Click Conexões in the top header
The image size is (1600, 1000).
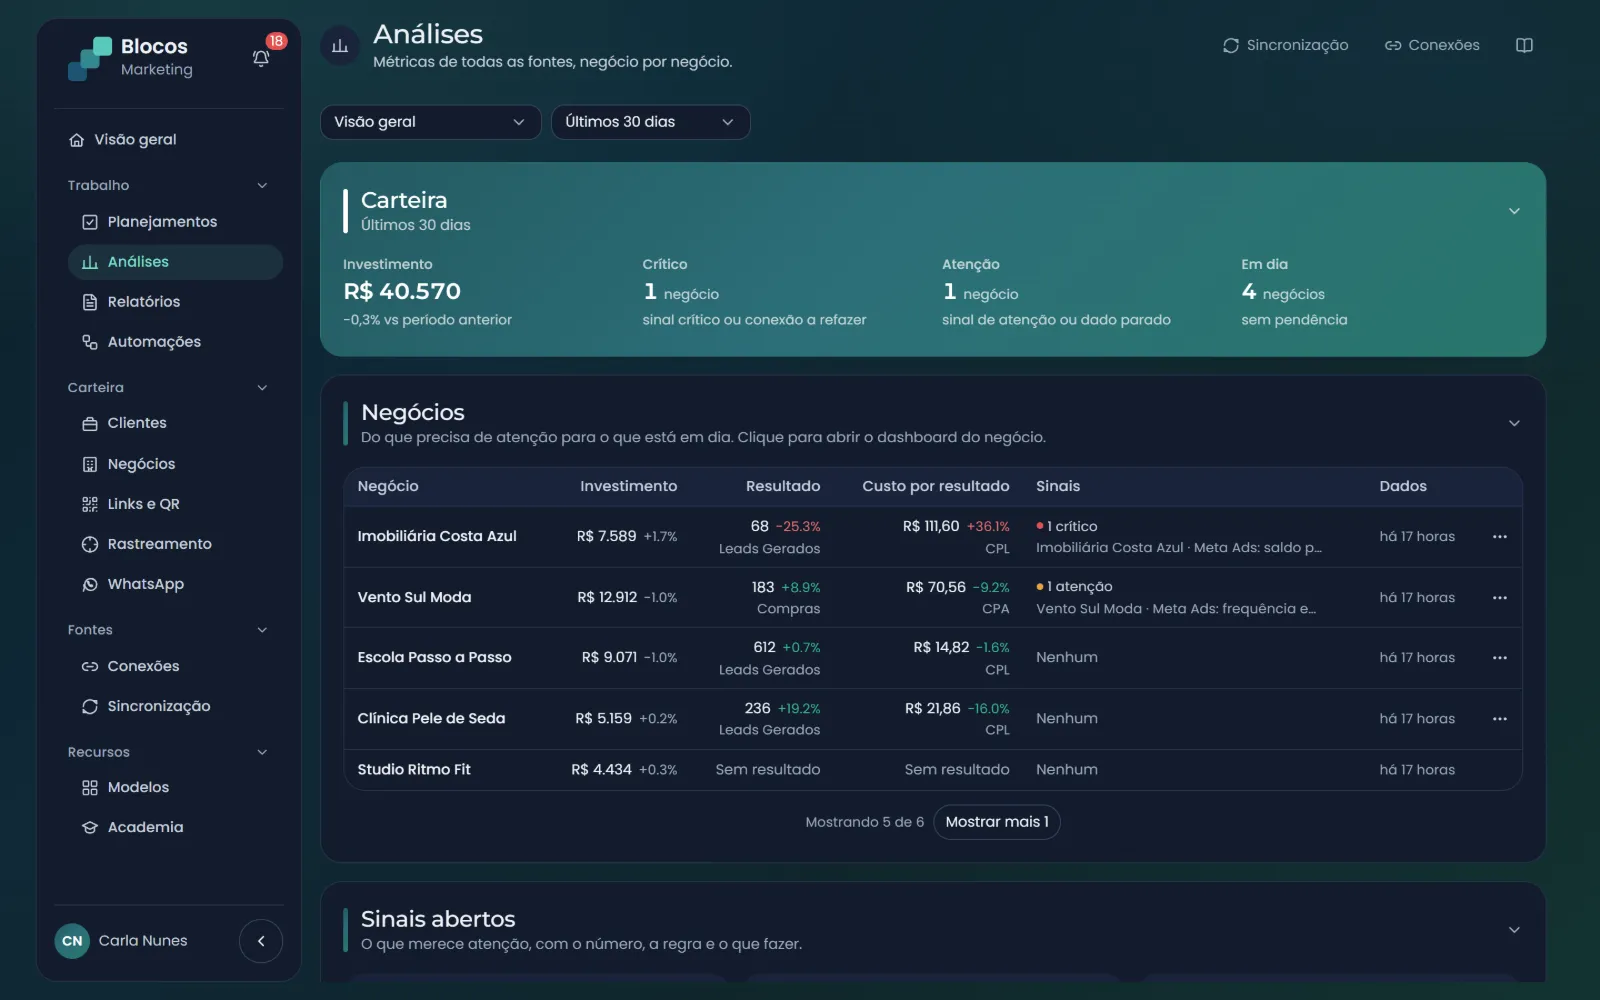pos(1432,45)
